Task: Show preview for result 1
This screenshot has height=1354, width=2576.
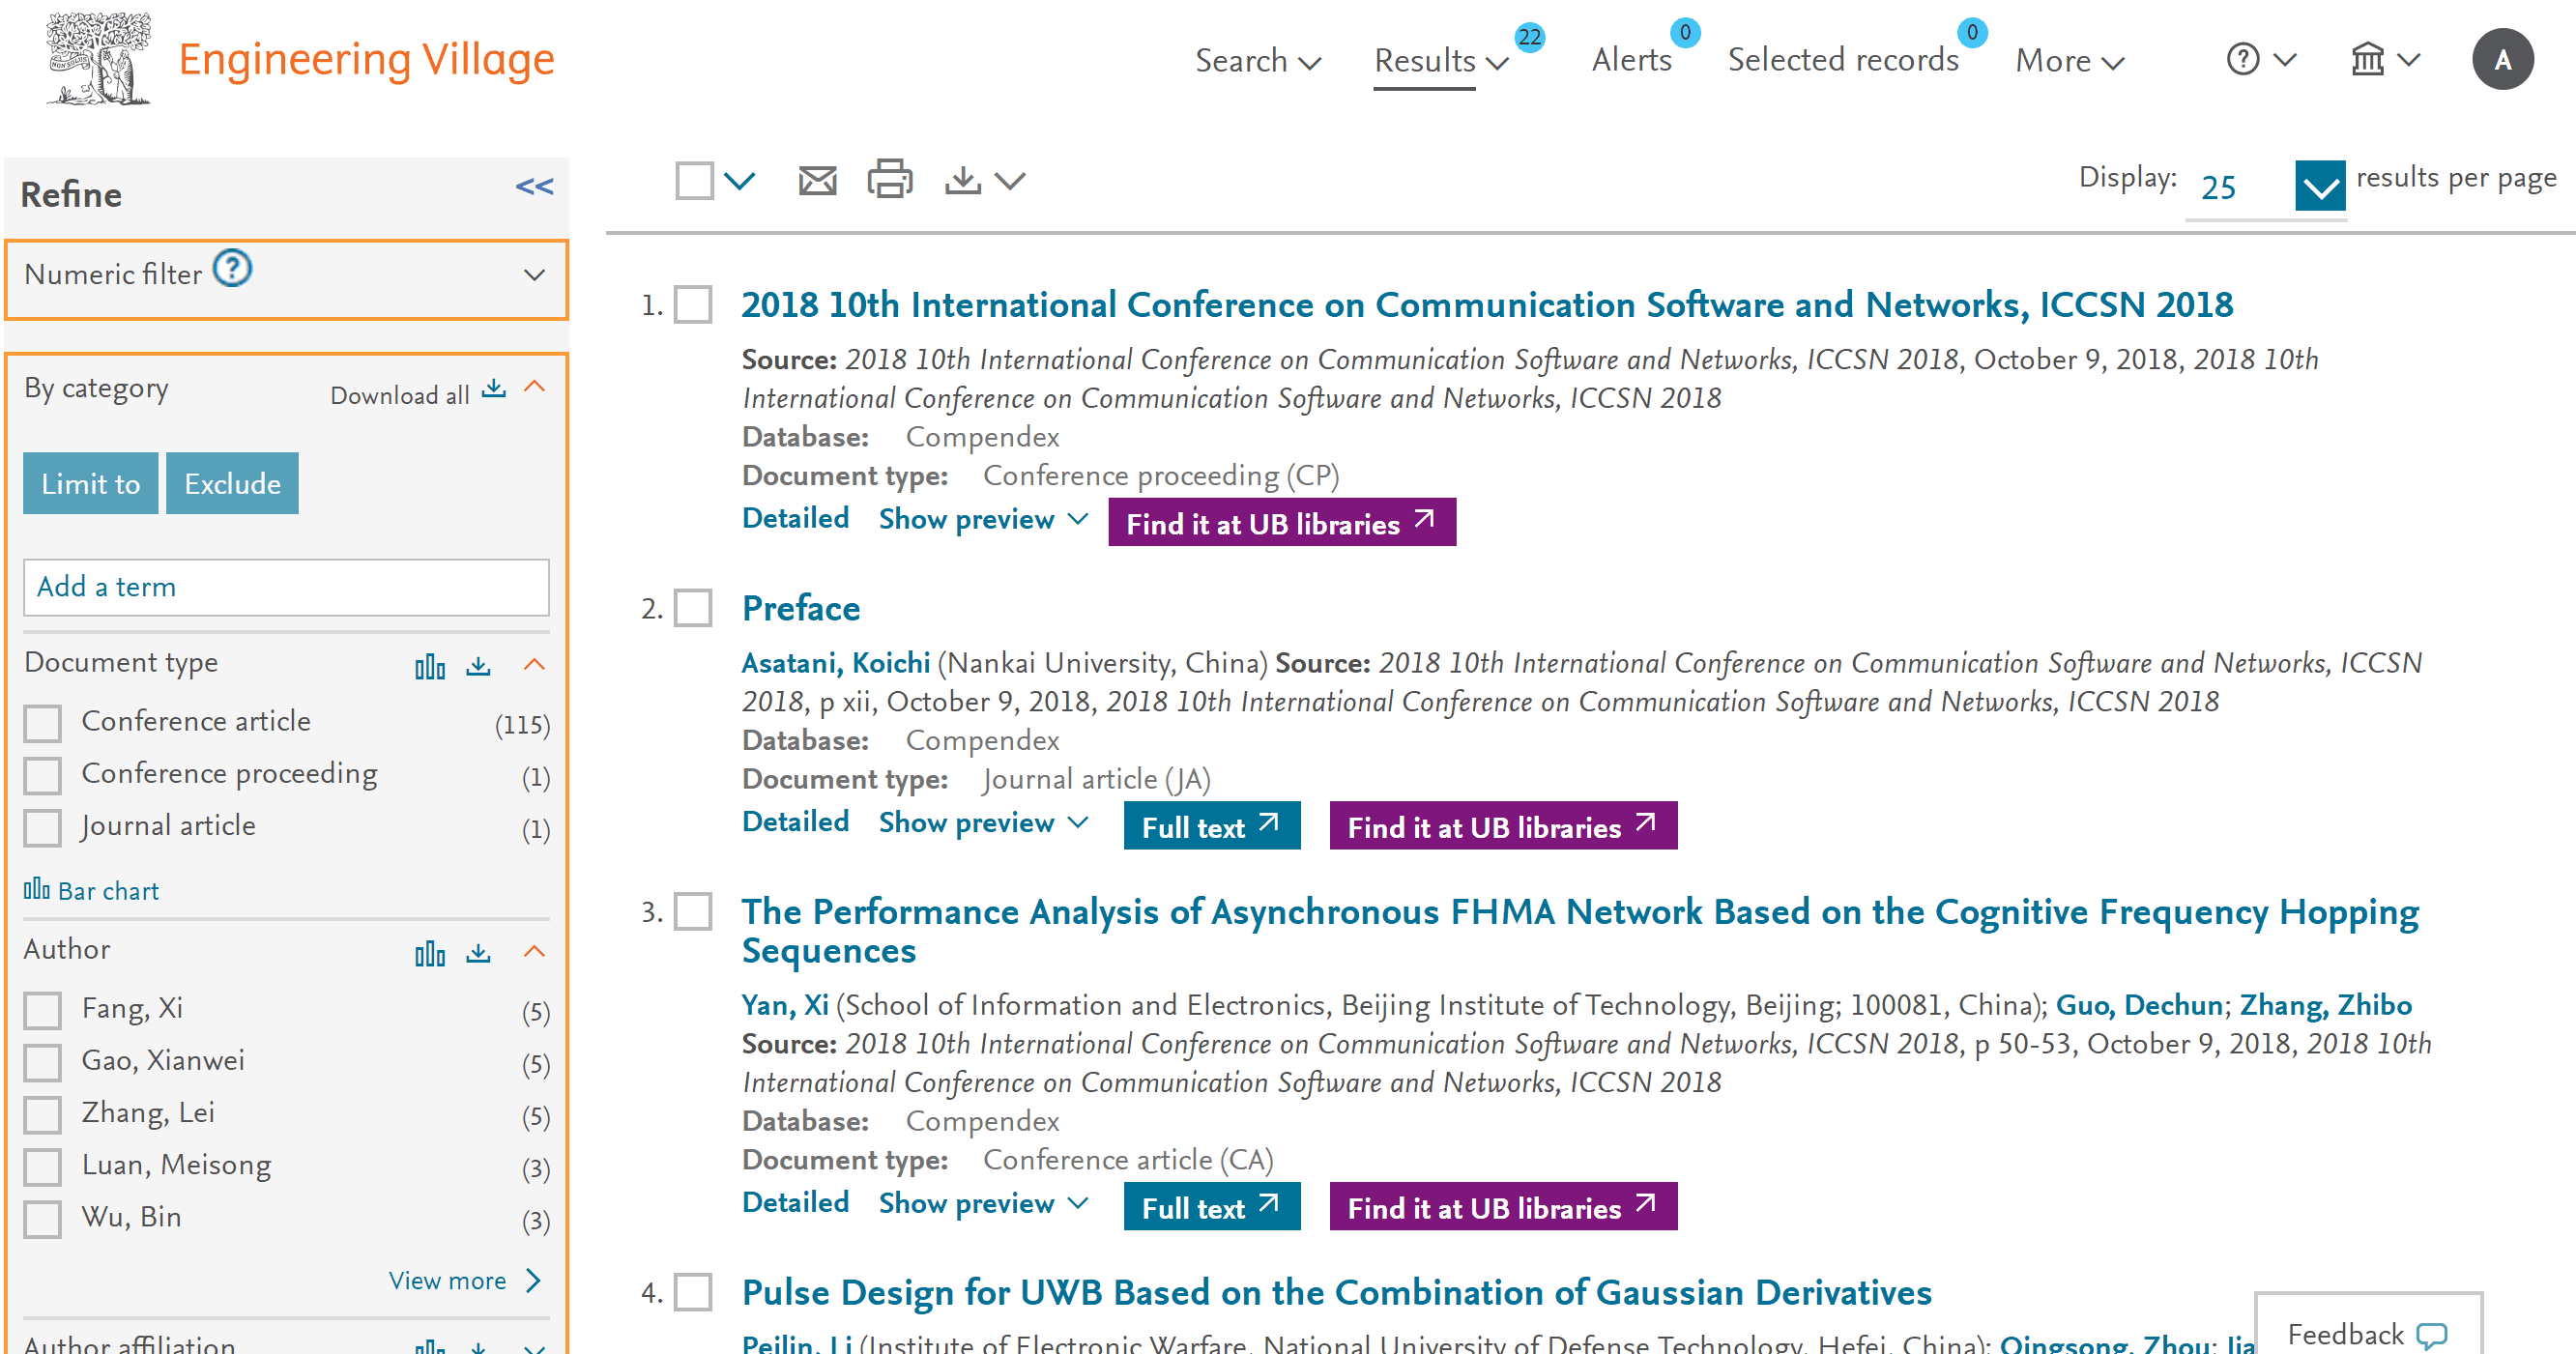Action: [982, 519]
